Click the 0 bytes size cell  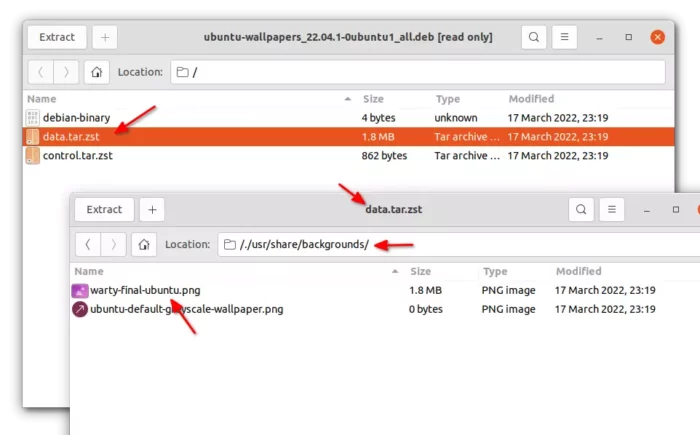tap(426, 309)
